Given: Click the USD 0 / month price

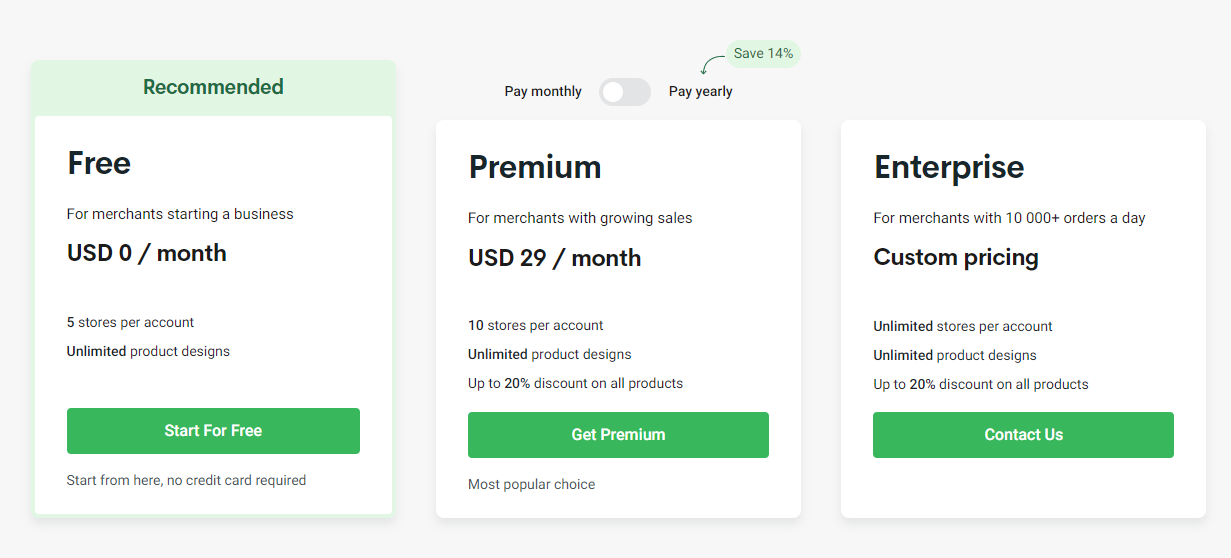Looking at the screenshot, I should (147, 254).
